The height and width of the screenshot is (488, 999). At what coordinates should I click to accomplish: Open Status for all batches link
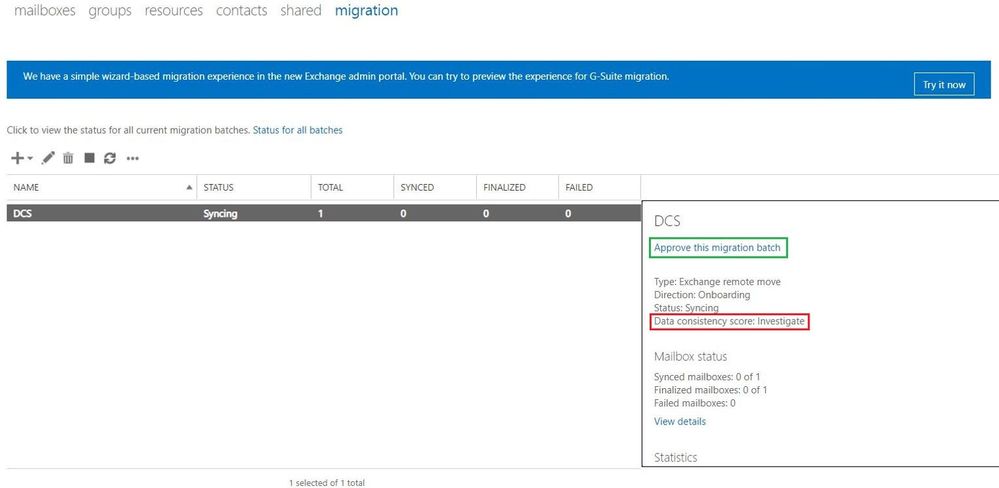[x=298, y=130]
